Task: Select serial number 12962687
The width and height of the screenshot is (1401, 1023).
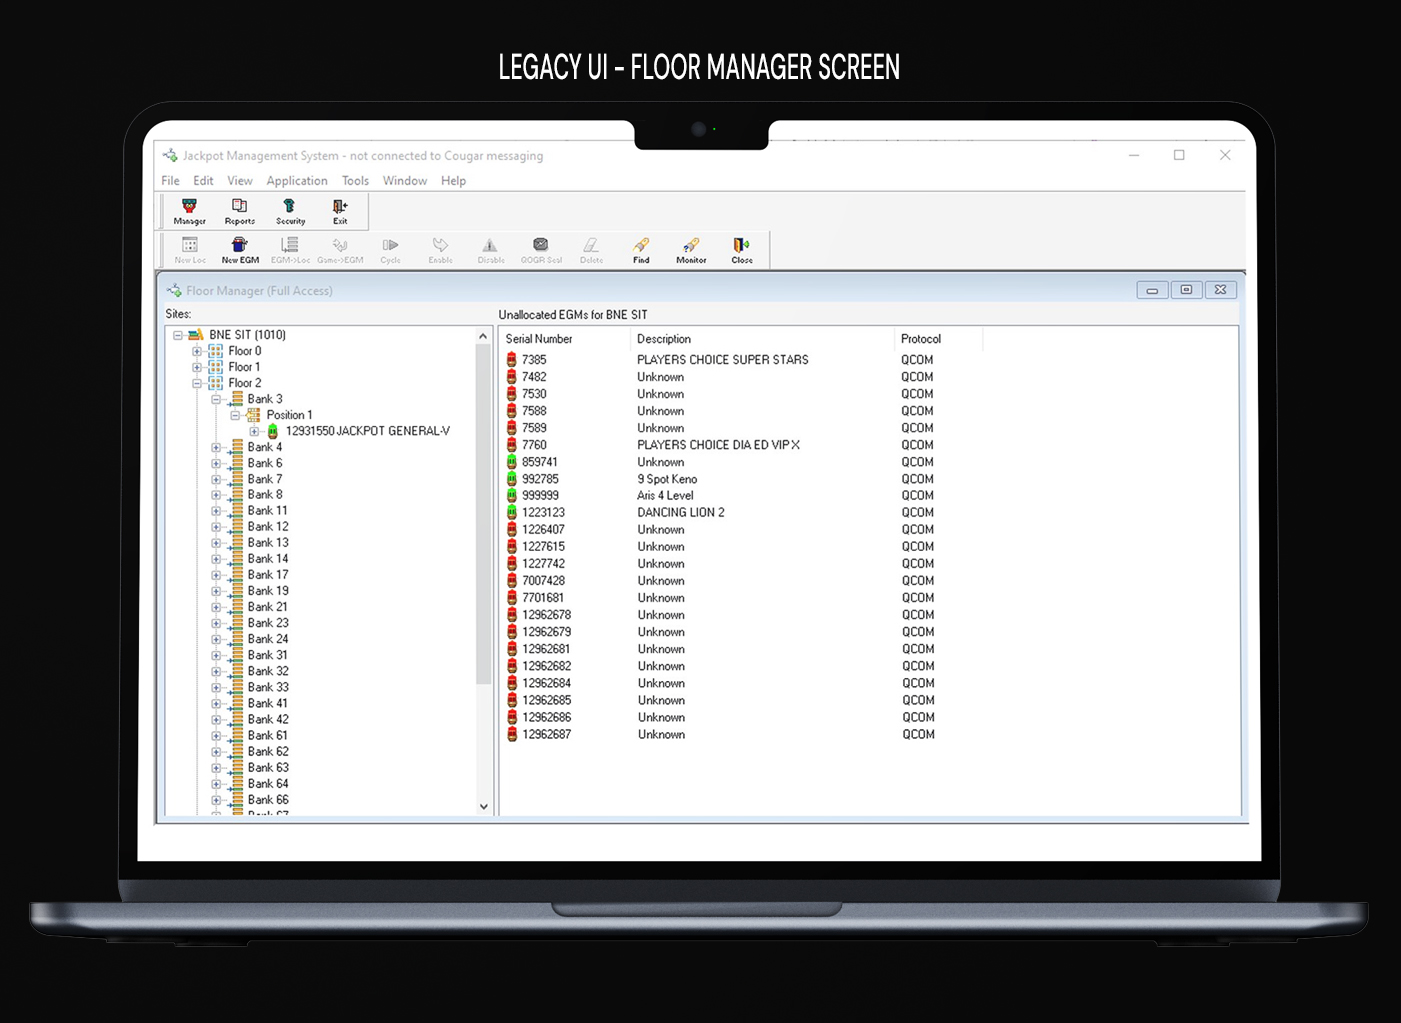Action: click(x=547, y=734)
